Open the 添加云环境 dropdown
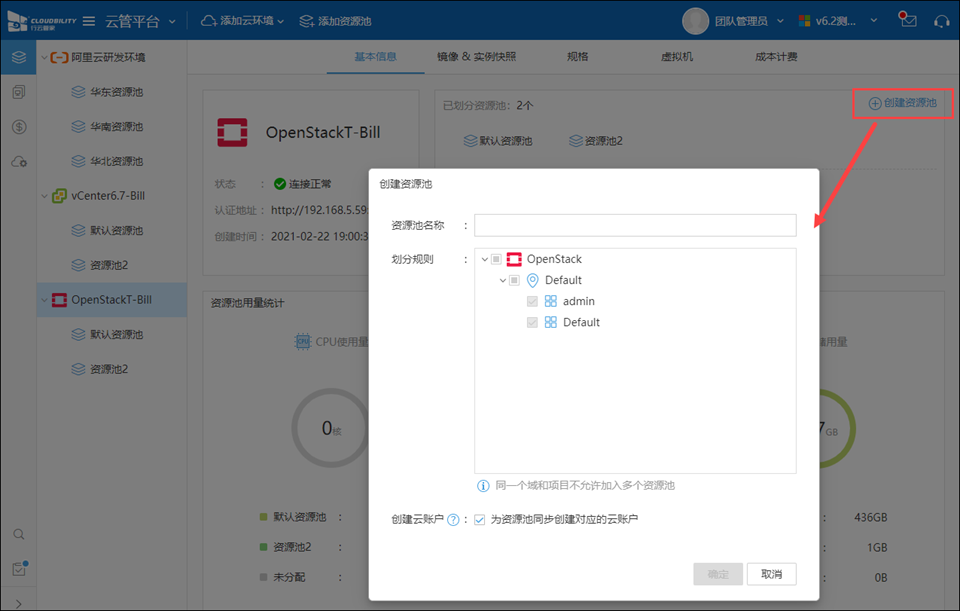 (242, 21)
